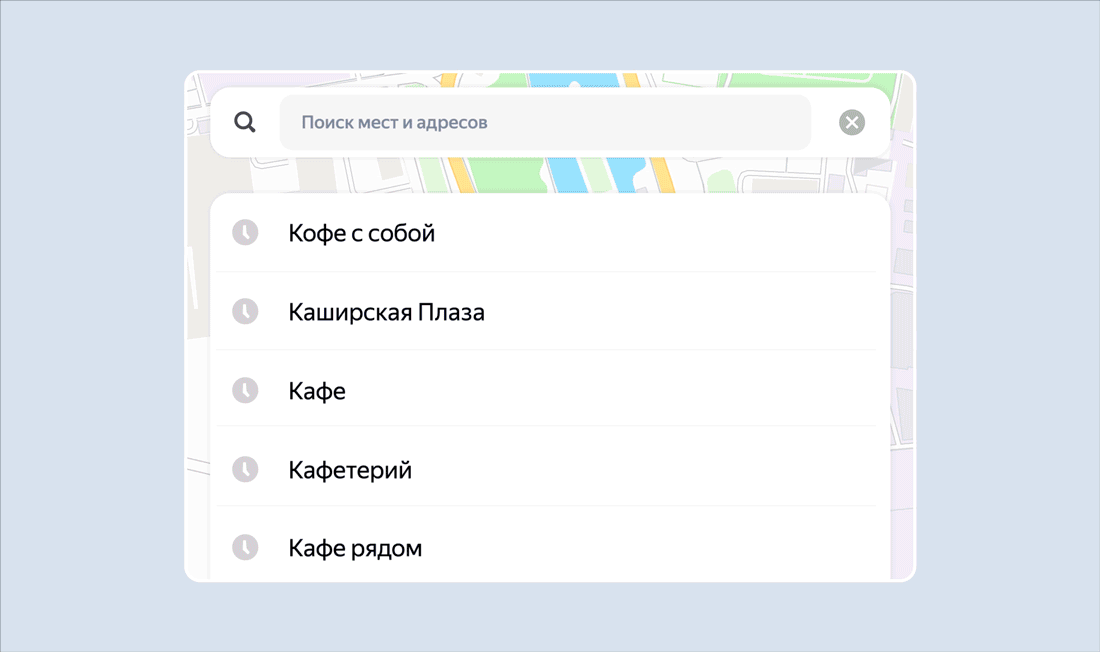
Task: Select the 'Кофе с собой' suggestion
Action: click(x=361, y=233)
